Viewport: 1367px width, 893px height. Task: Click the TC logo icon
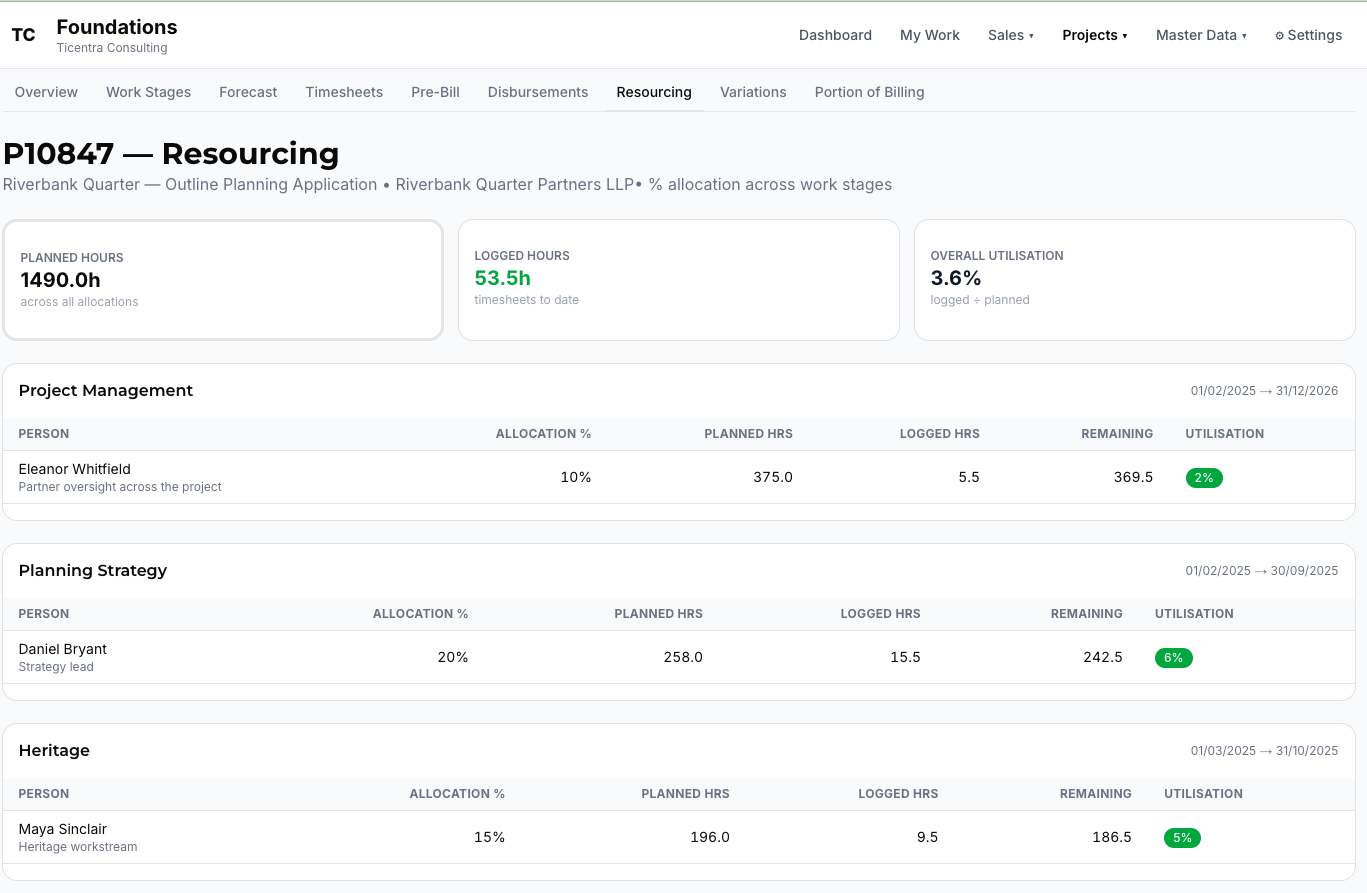pyautogui.click(x=23, y=35)
